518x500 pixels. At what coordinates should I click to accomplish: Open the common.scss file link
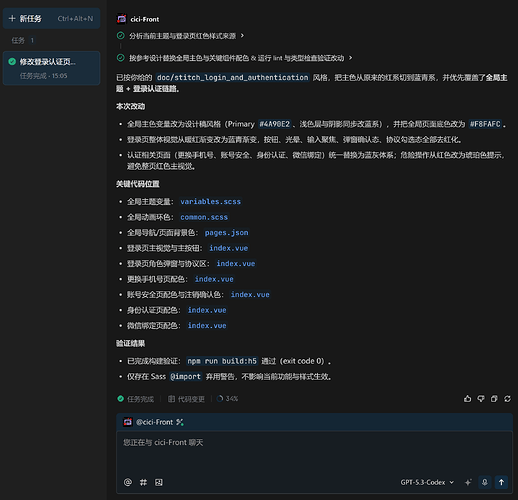[204, 217]
